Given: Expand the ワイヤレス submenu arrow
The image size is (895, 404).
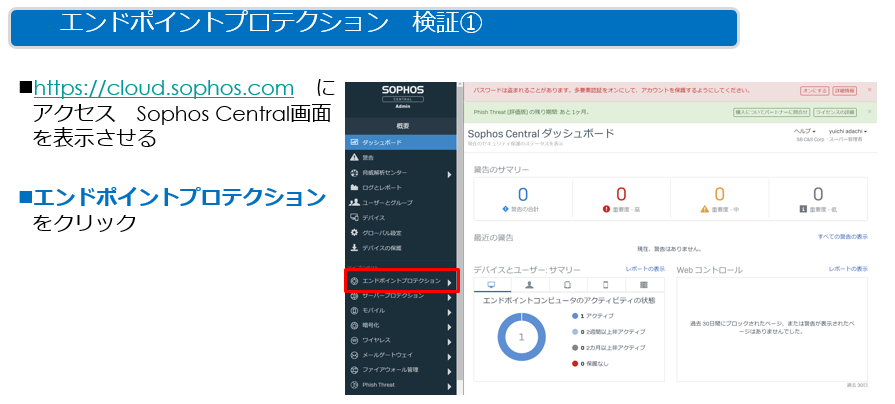Looking at the screenshot, I should [450, 342].
